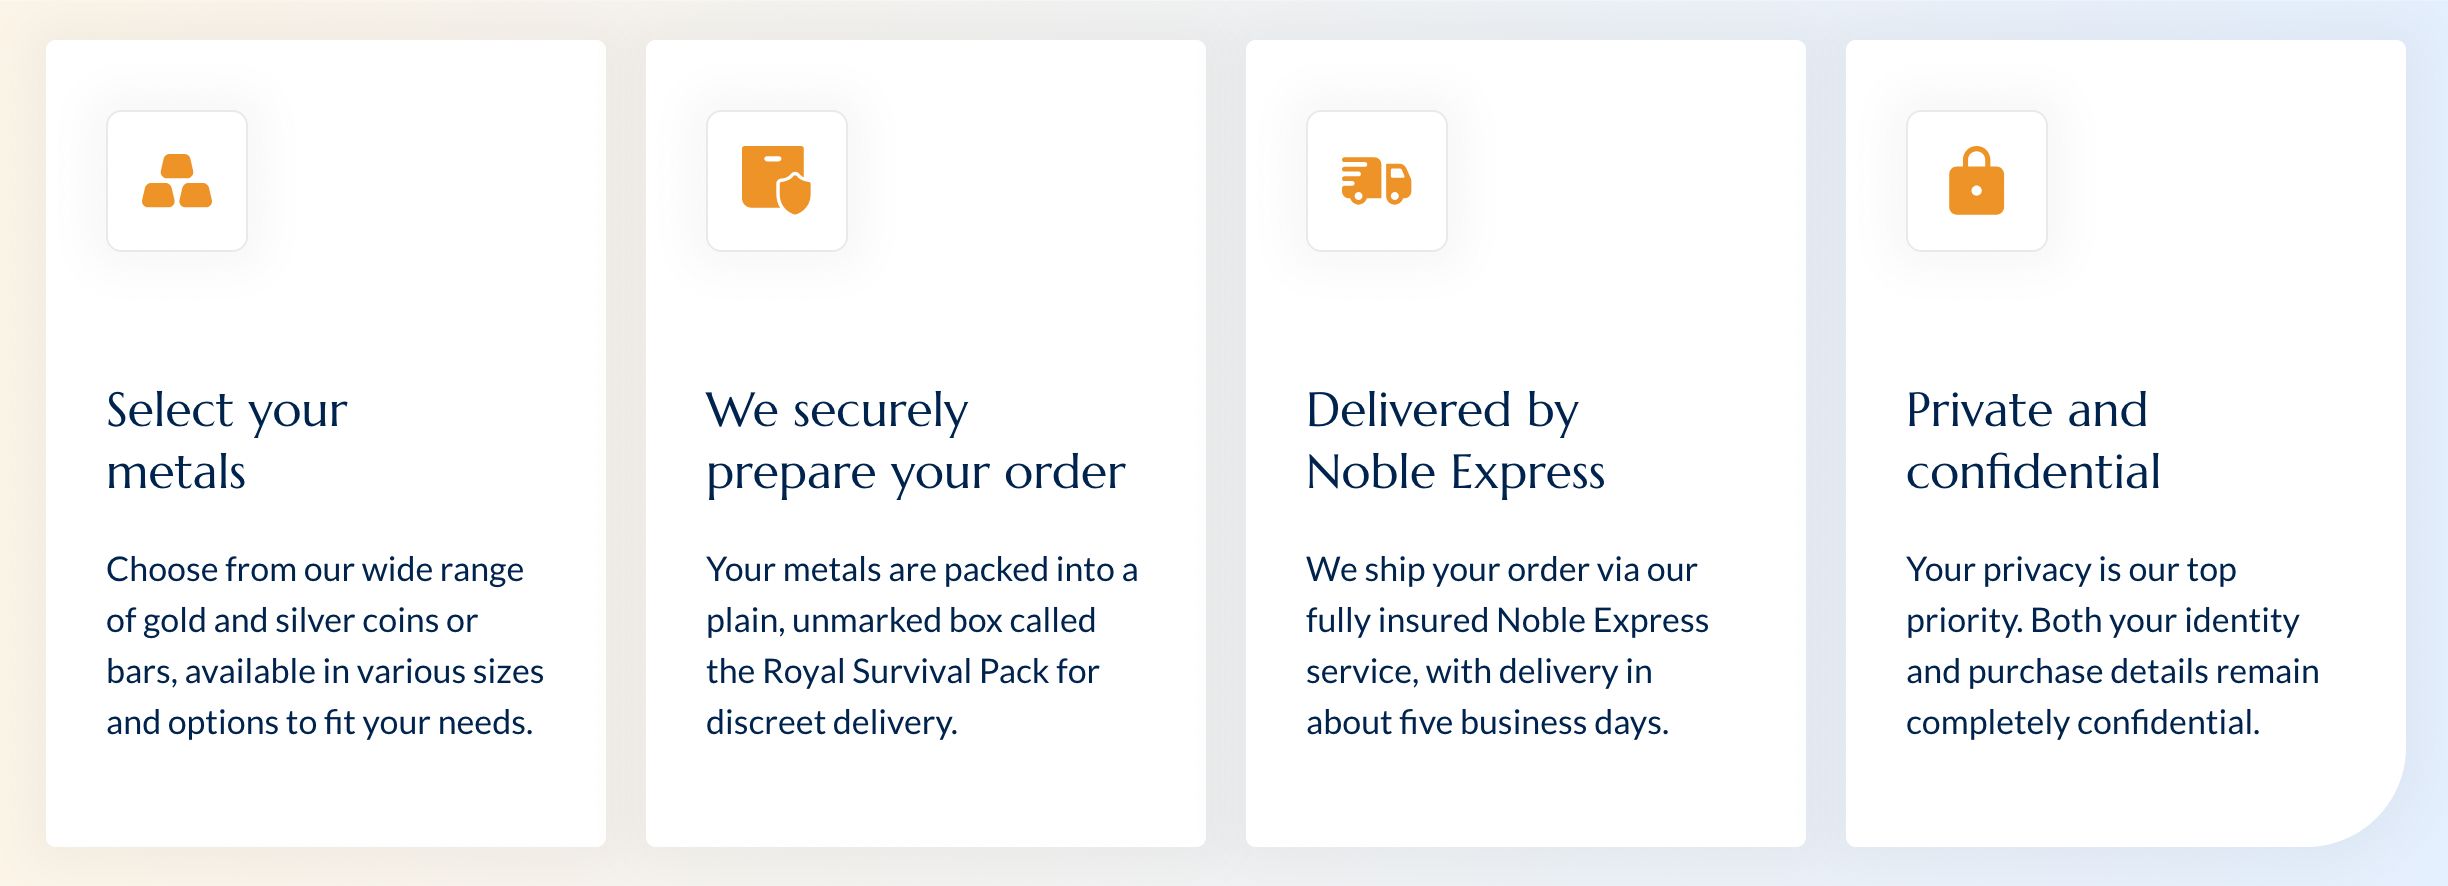This screenshot has width=2448, height=886.
Task: Select the confidentiality card
Action: [2126, 443]
